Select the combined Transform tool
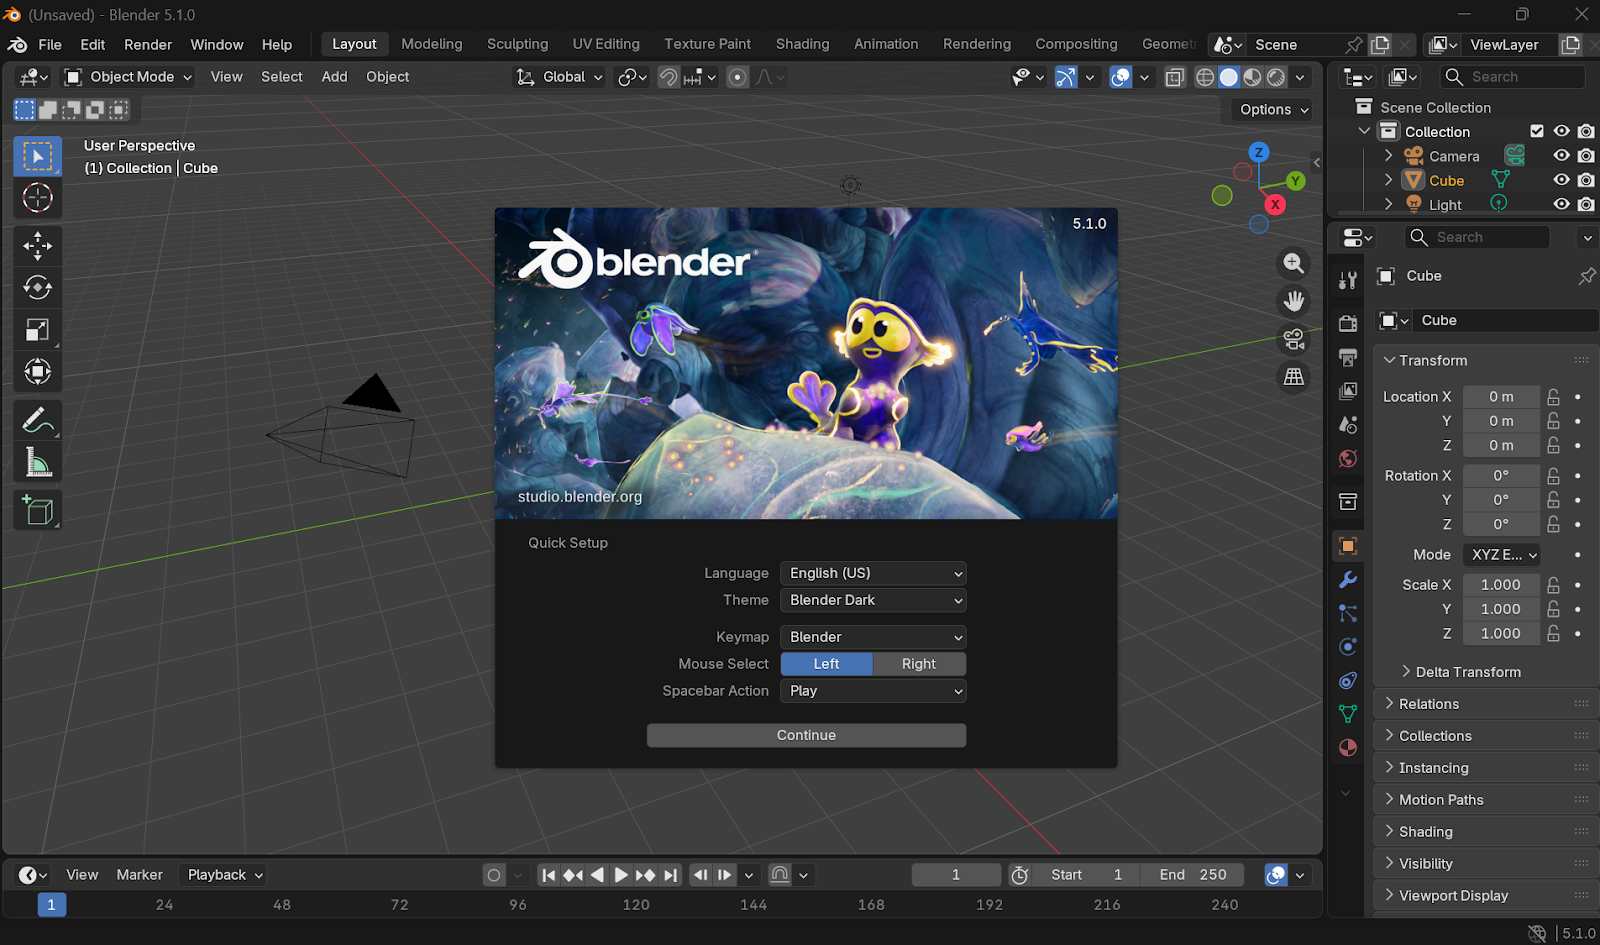This screenshot has height=945, width=1600. coord(38,372)
